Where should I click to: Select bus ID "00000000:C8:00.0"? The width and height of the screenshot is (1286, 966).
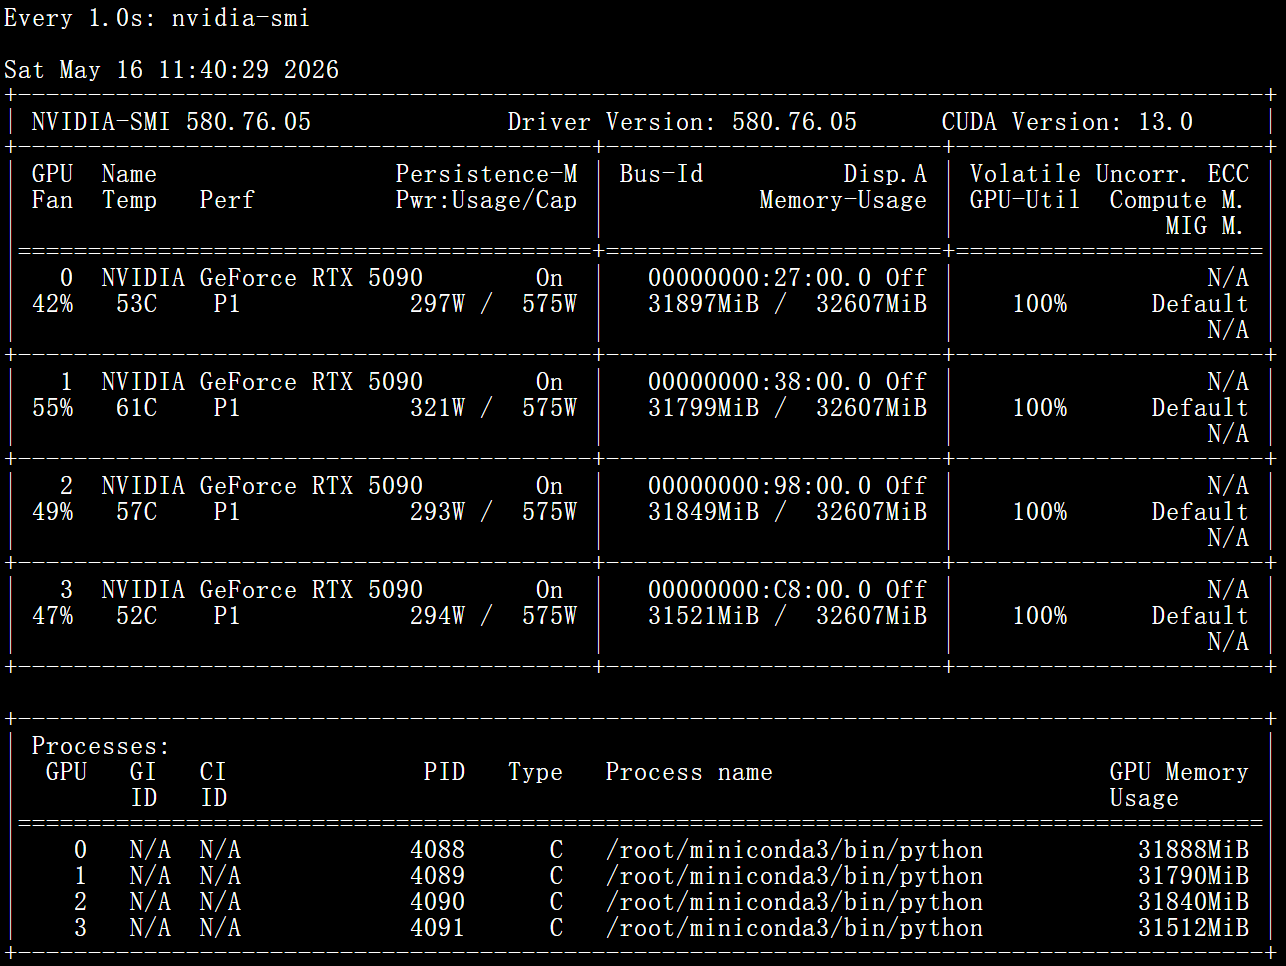point(759,590)
